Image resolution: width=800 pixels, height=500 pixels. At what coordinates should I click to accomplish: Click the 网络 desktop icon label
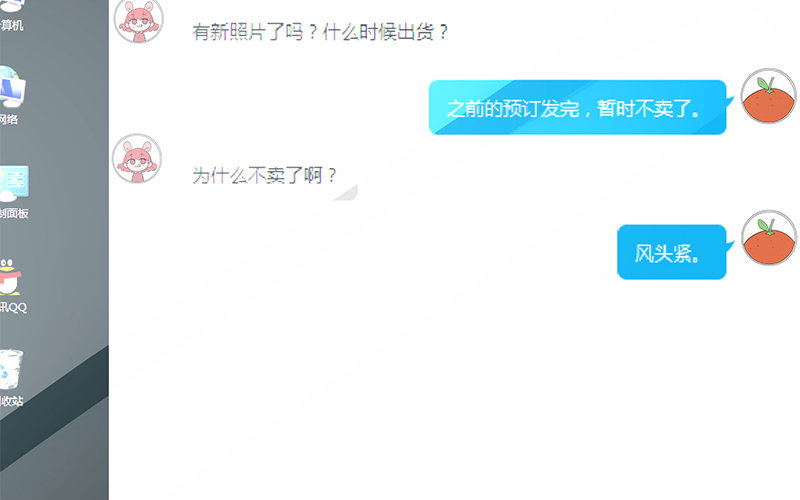tap(9, 119)
